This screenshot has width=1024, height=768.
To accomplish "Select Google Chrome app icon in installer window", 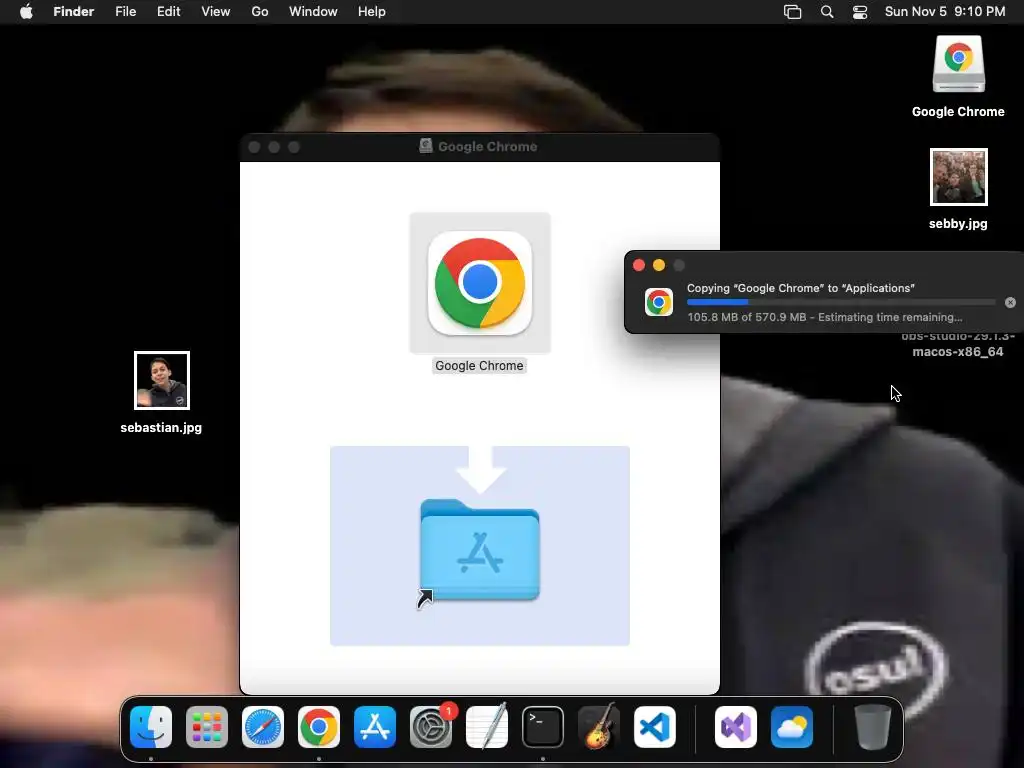I will pos(480,283).
